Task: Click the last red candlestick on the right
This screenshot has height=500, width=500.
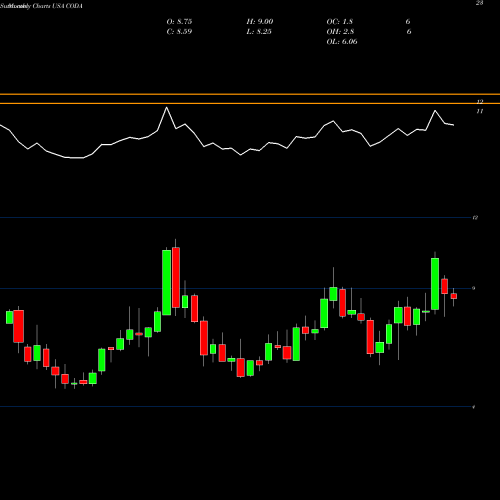Action: (x=454, y=296)
